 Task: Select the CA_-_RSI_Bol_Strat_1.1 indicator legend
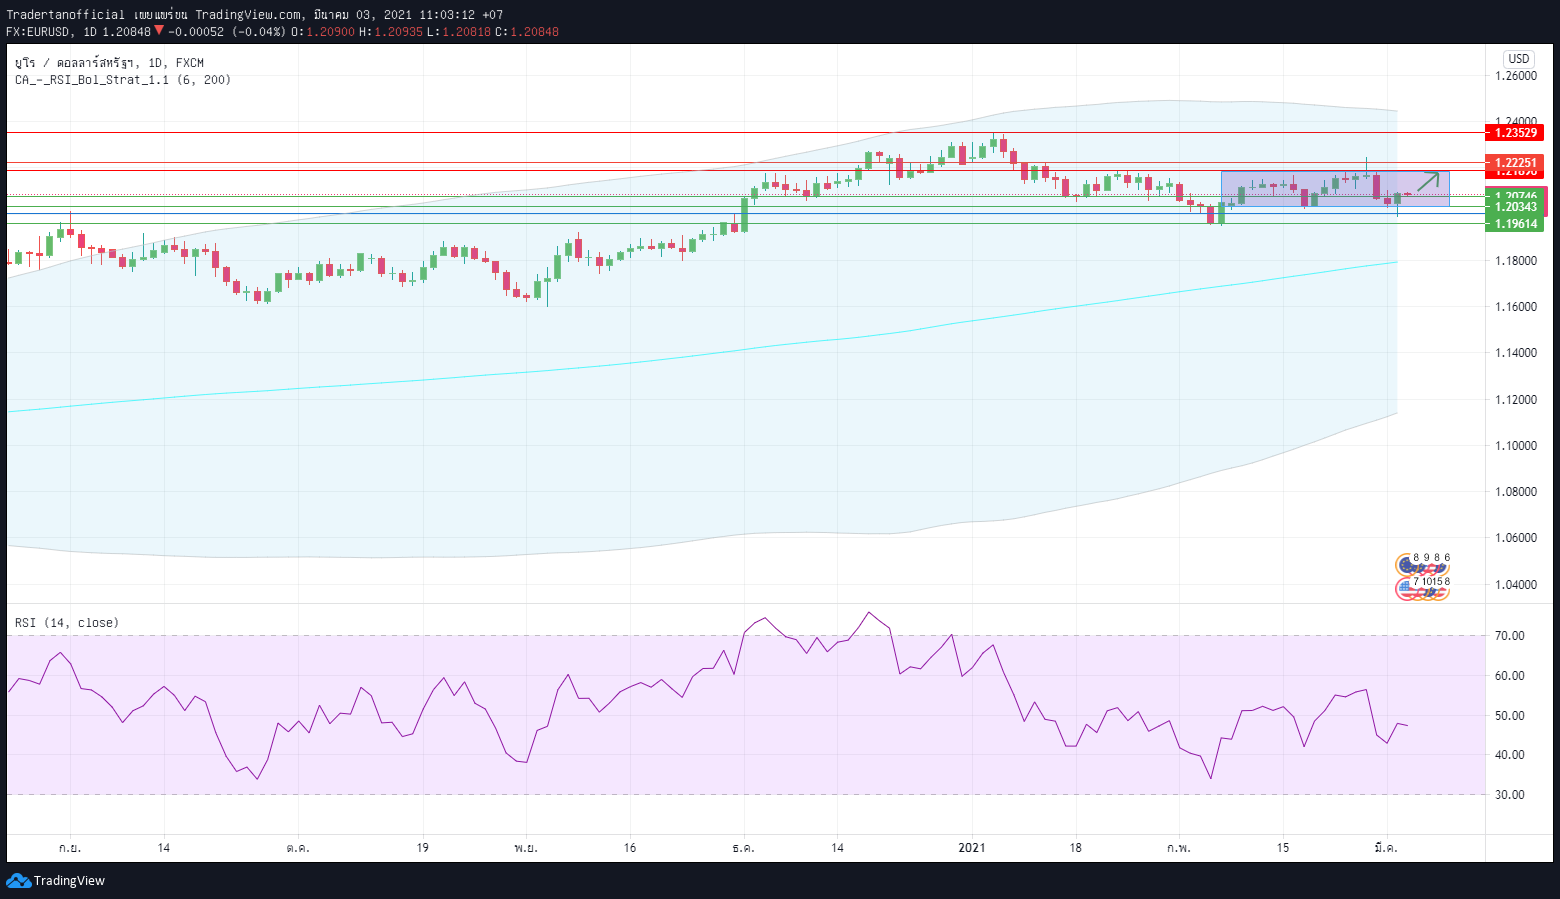(123, 80)
